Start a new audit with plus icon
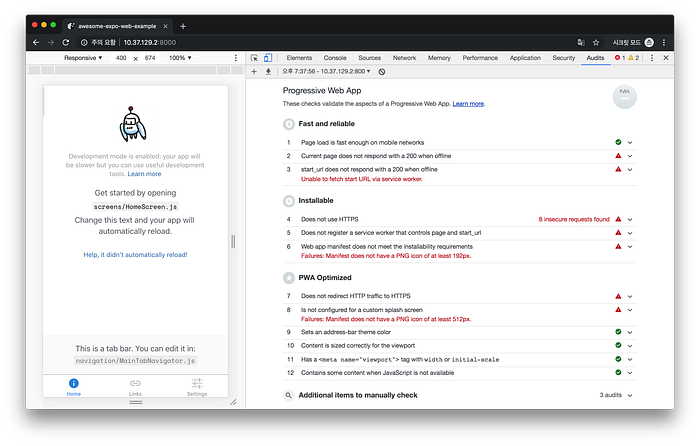The image size is (700, 446). click(x=254, y=71)
